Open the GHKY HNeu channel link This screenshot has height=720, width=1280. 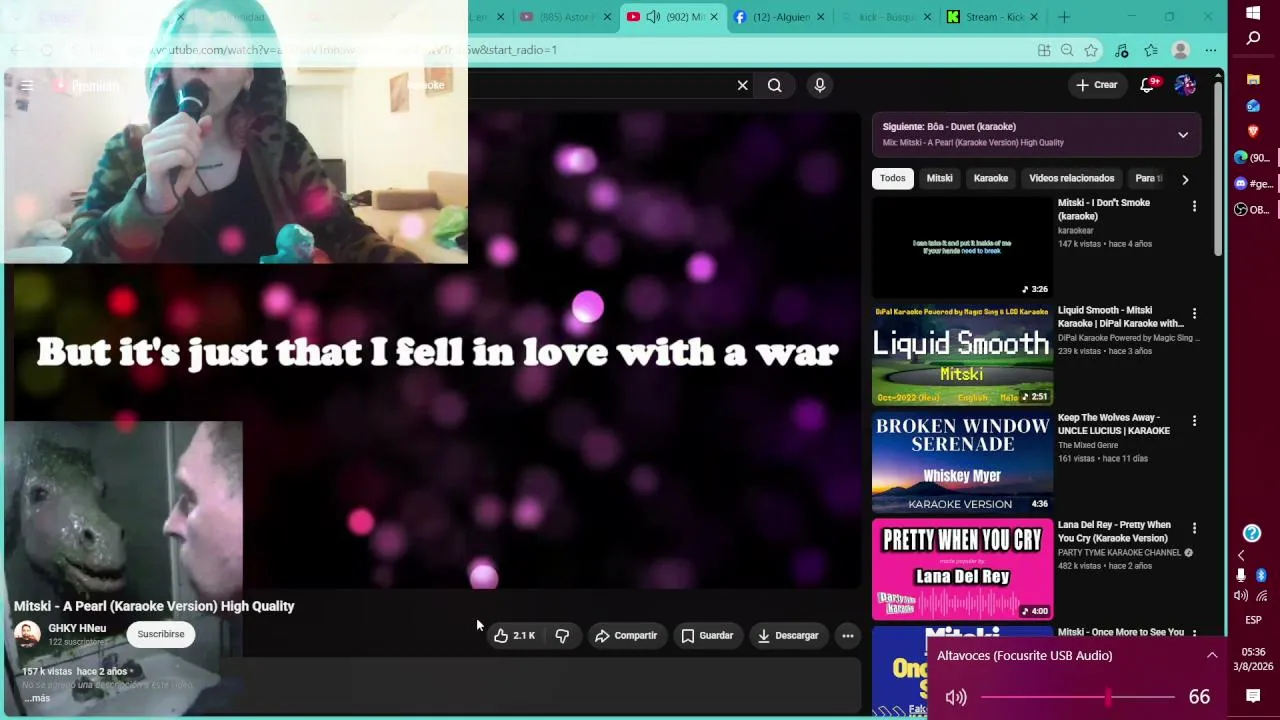[77, 628]
